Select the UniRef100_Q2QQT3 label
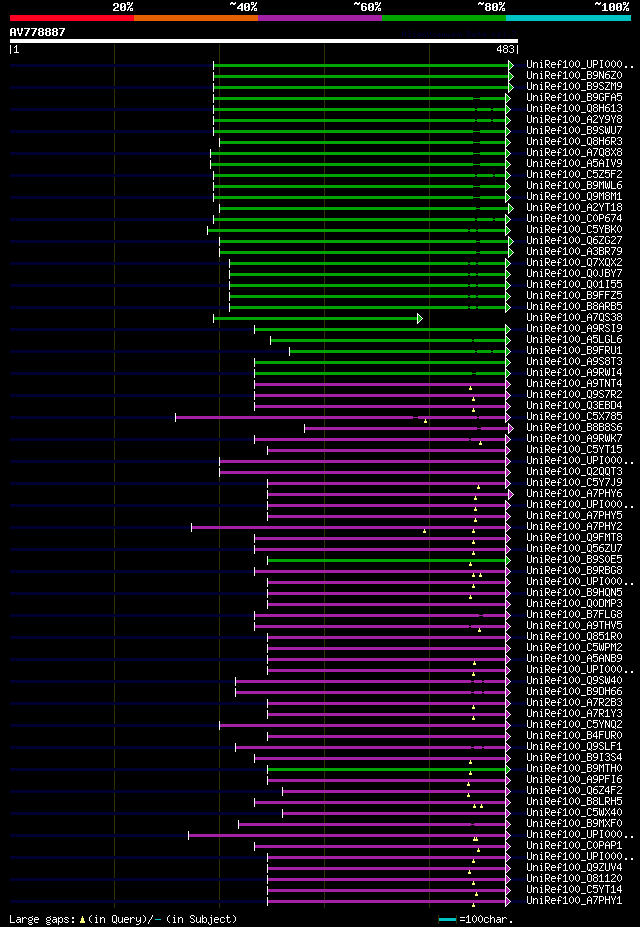640x927 pixels. coord(574,471)
